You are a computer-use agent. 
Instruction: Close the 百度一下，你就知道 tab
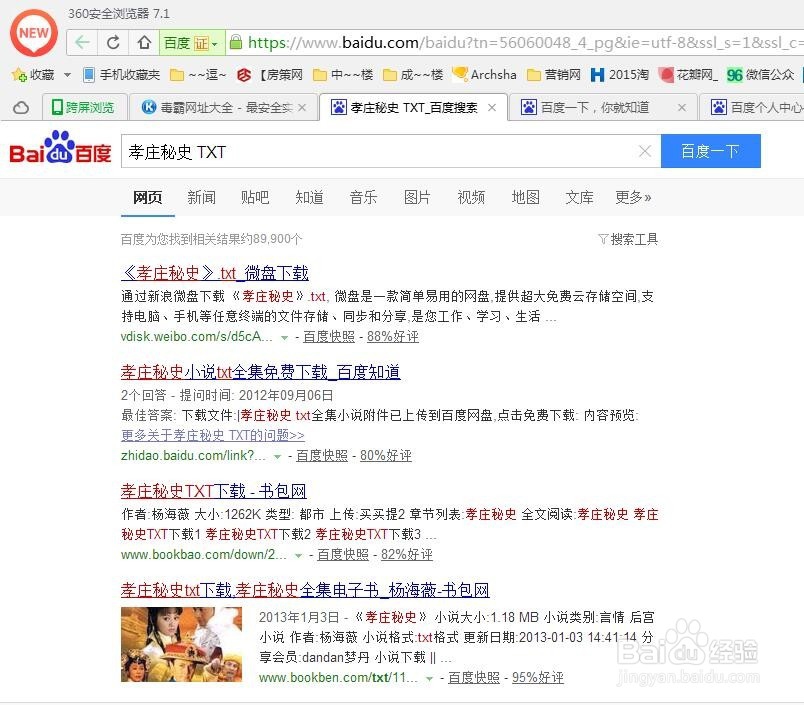pyautogui.click(x=681, y=108)
